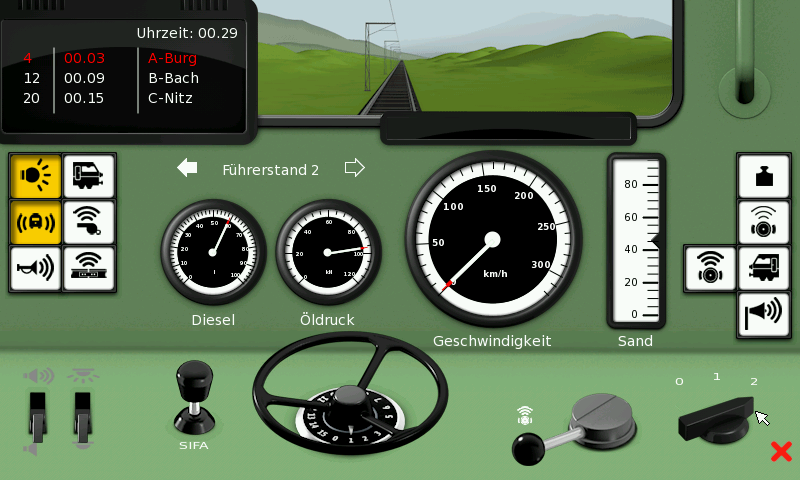
Task: Click the lamp icon above light lever
Action: click(83, 376)
